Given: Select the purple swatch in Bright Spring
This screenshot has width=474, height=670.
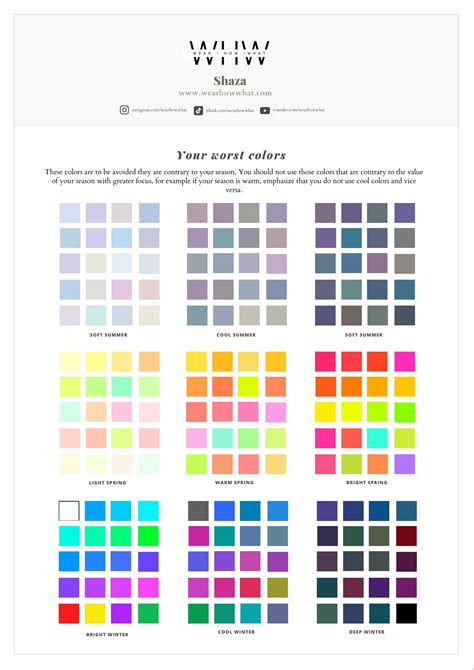Looking at the screenshot, I should pos(404,464).
